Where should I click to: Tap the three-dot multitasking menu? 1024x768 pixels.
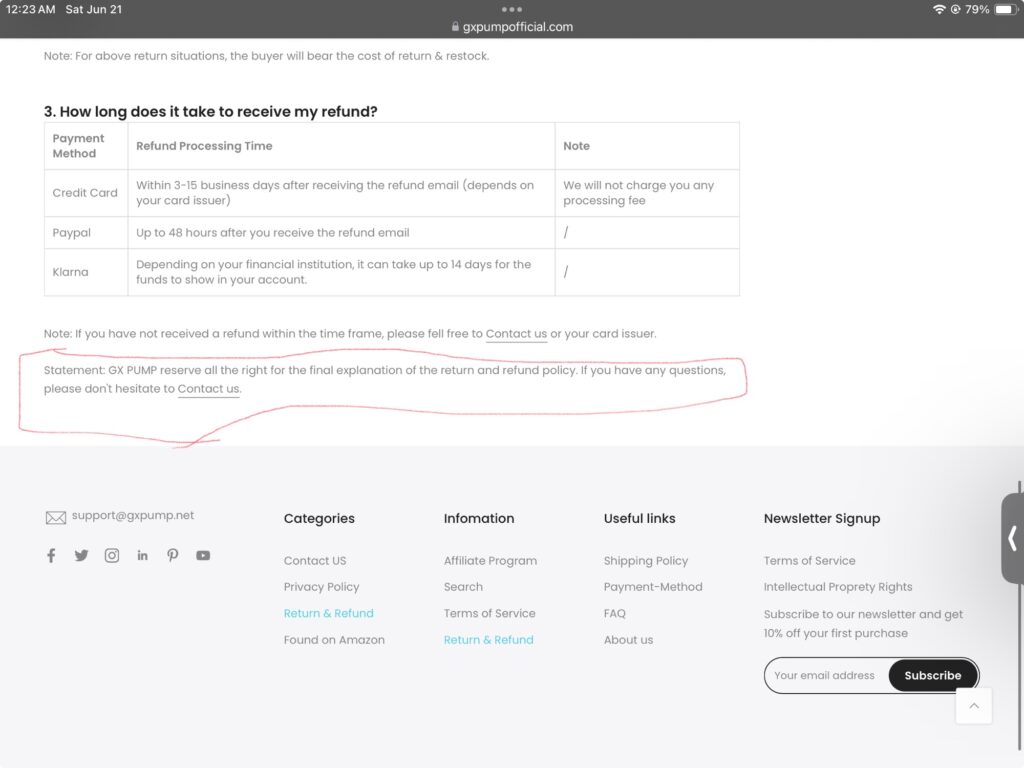[512, 9]
